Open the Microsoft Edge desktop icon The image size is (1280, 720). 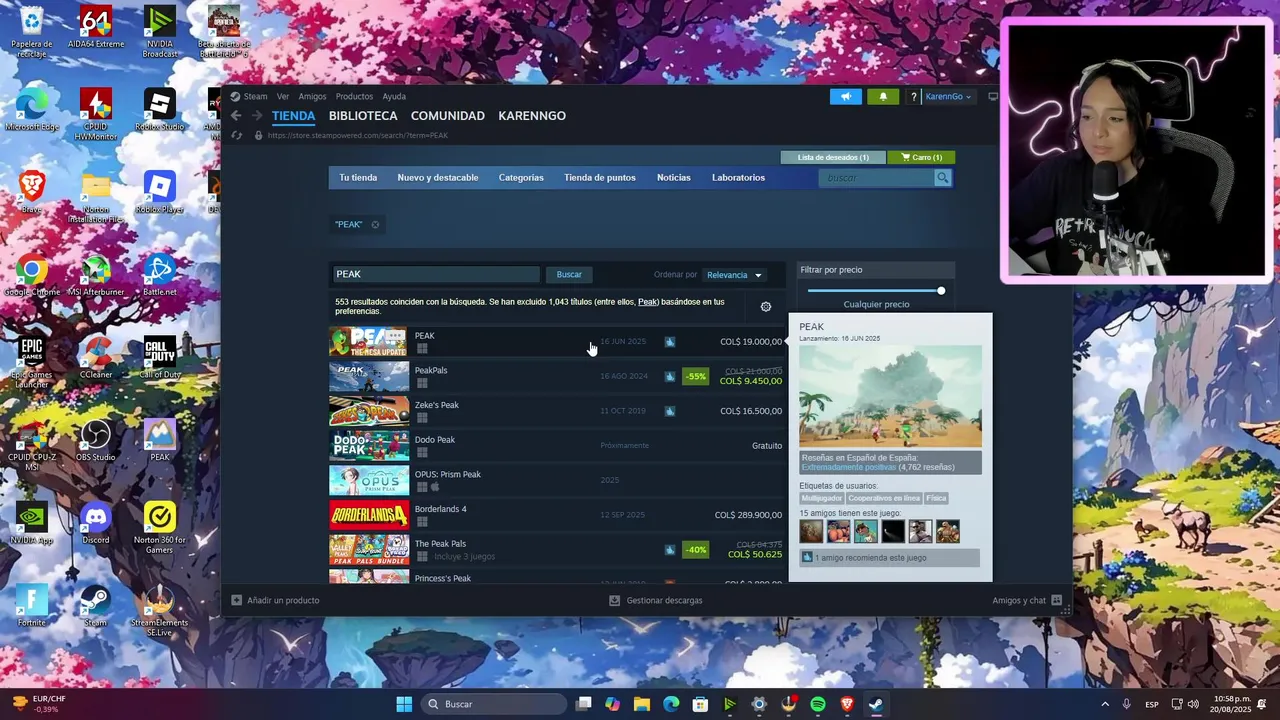[x=32, y=110]
